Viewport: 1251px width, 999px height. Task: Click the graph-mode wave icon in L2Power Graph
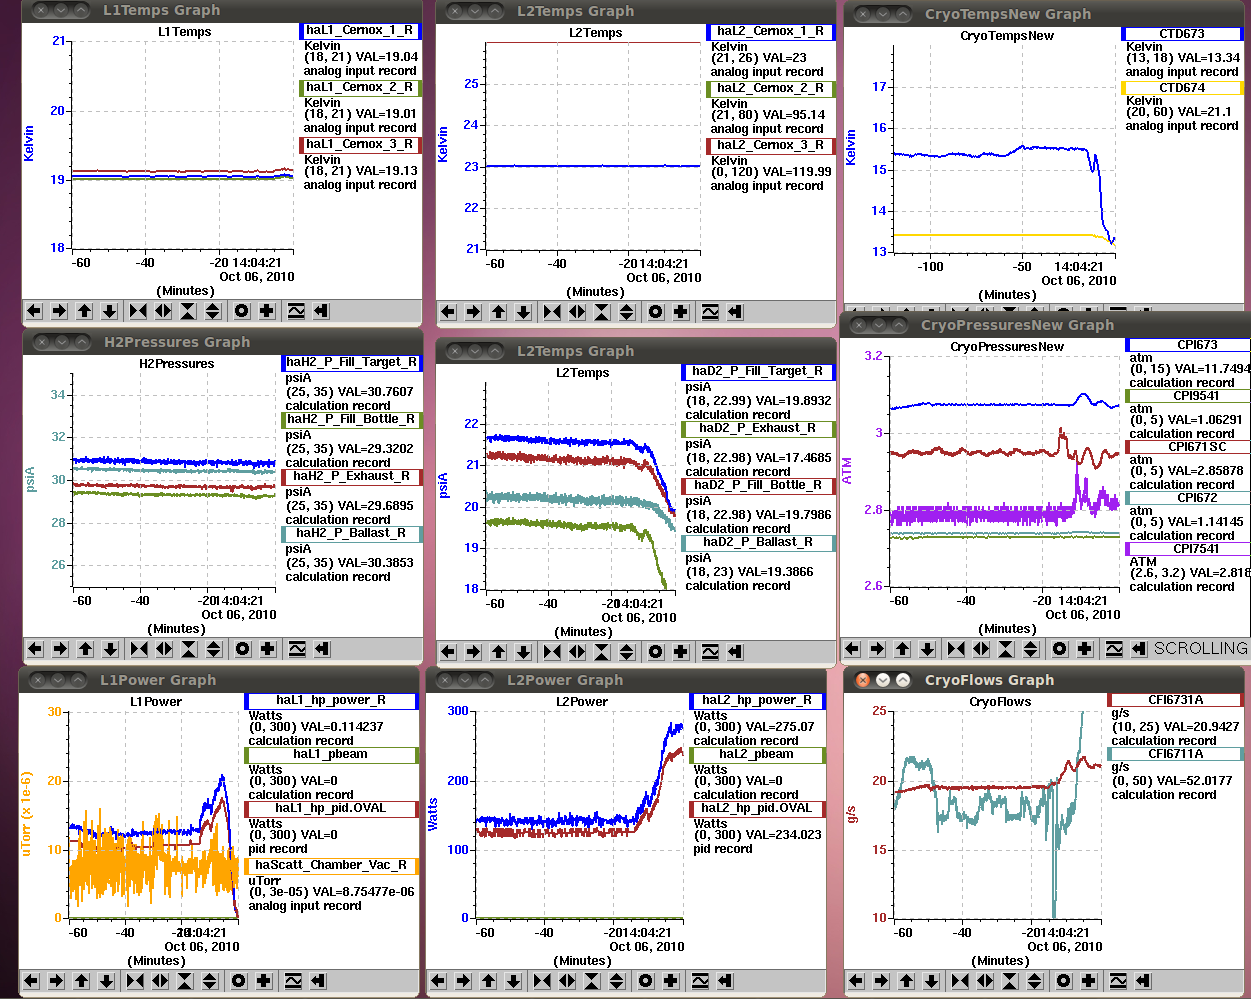coord(700,981)
